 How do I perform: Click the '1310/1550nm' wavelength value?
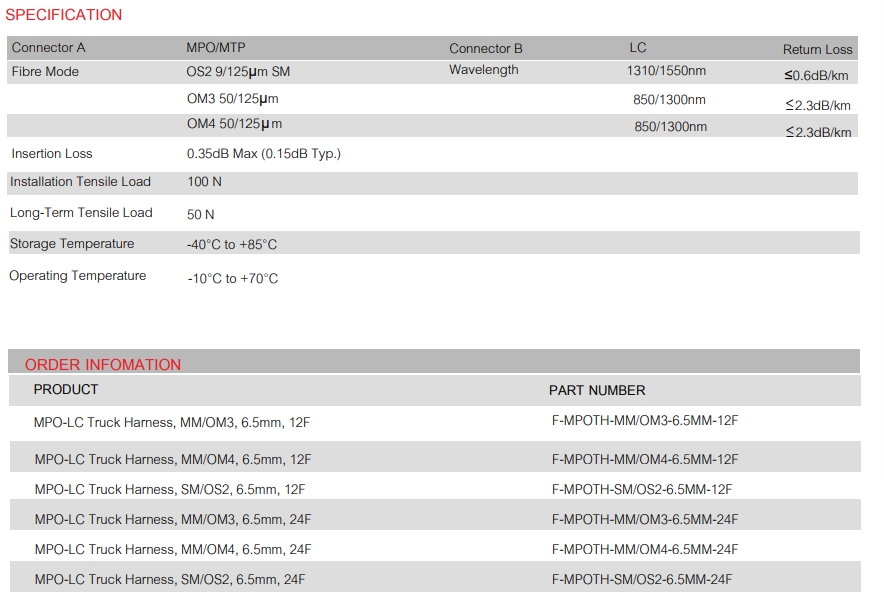pyautogui.click(x=666, y=71)
